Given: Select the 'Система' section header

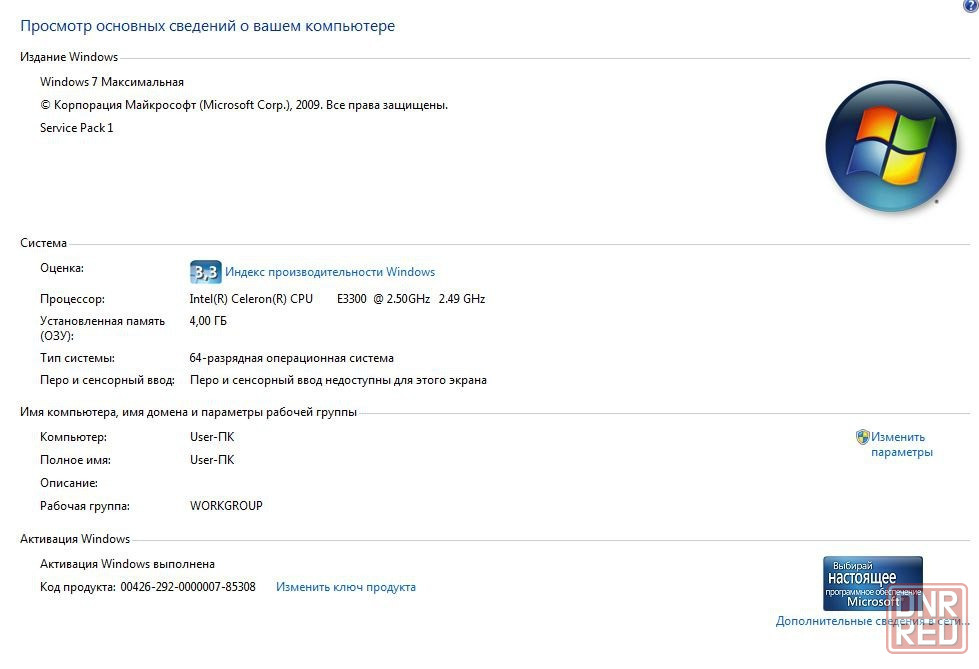Looking at the screenshot, I should pos(43,243).
